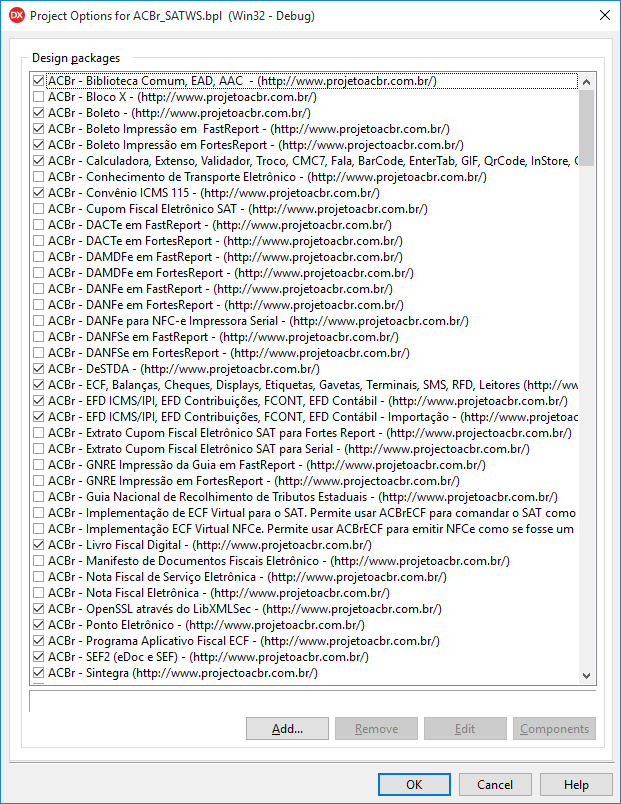Click the DX application icon in title bar
The height and width of the screenshot is (804, 621).
click(x=16, y=15)
